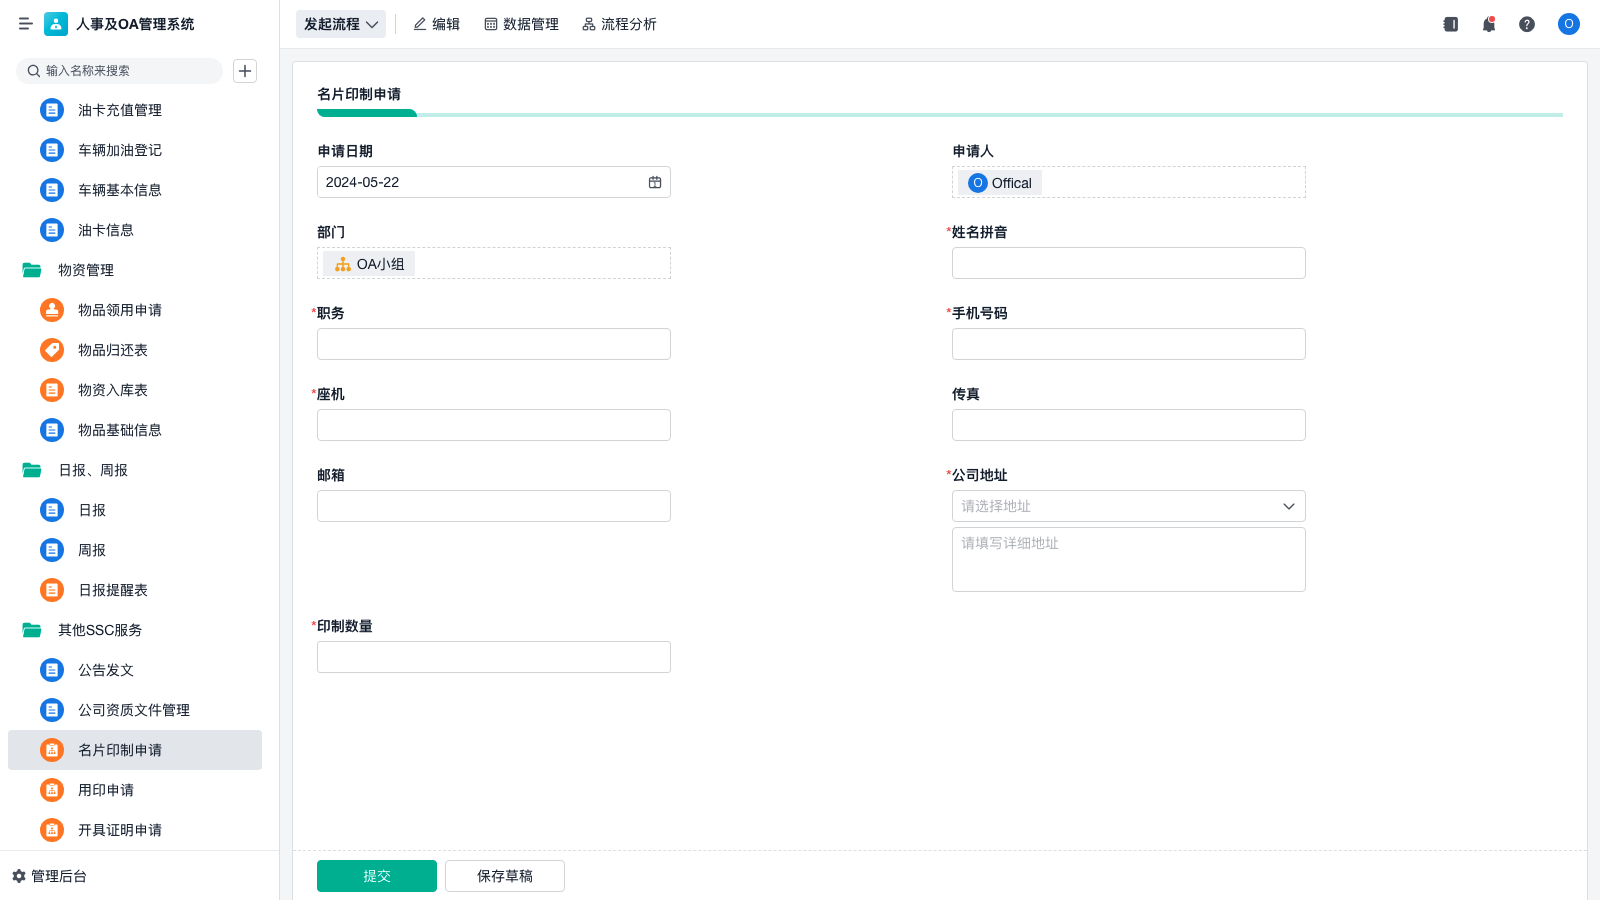Expand the 发起流程 dropdown
This screenshot has width=1600, height=900.
point(341,24)
